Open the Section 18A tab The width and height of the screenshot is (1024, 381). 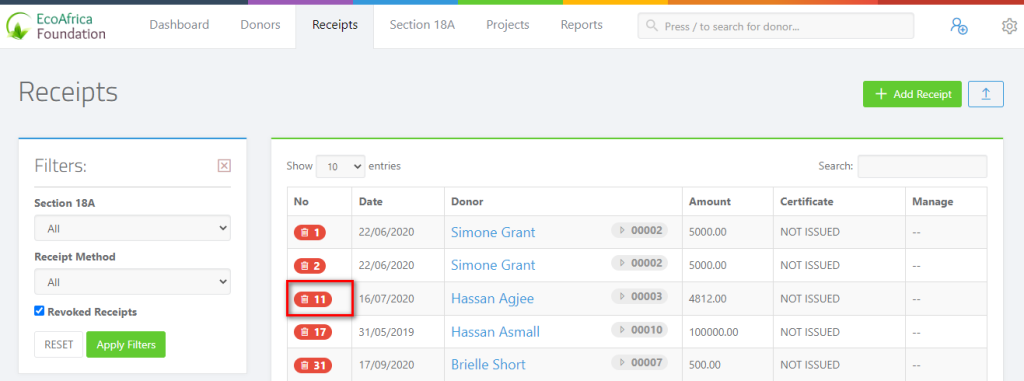pos(422,25)
